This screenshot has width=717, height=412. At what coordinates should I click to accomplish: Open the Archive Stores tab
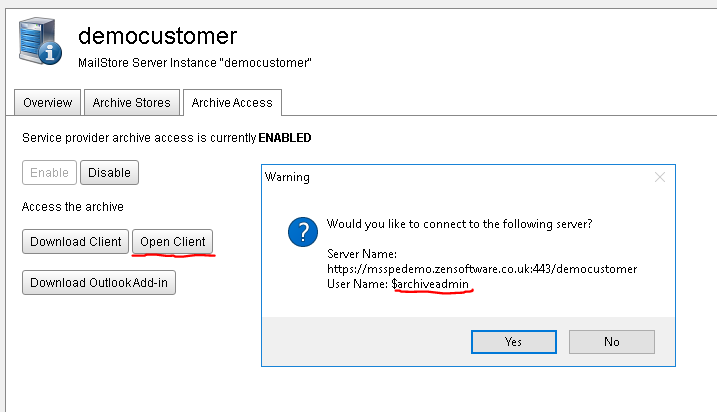pos(132,102)
